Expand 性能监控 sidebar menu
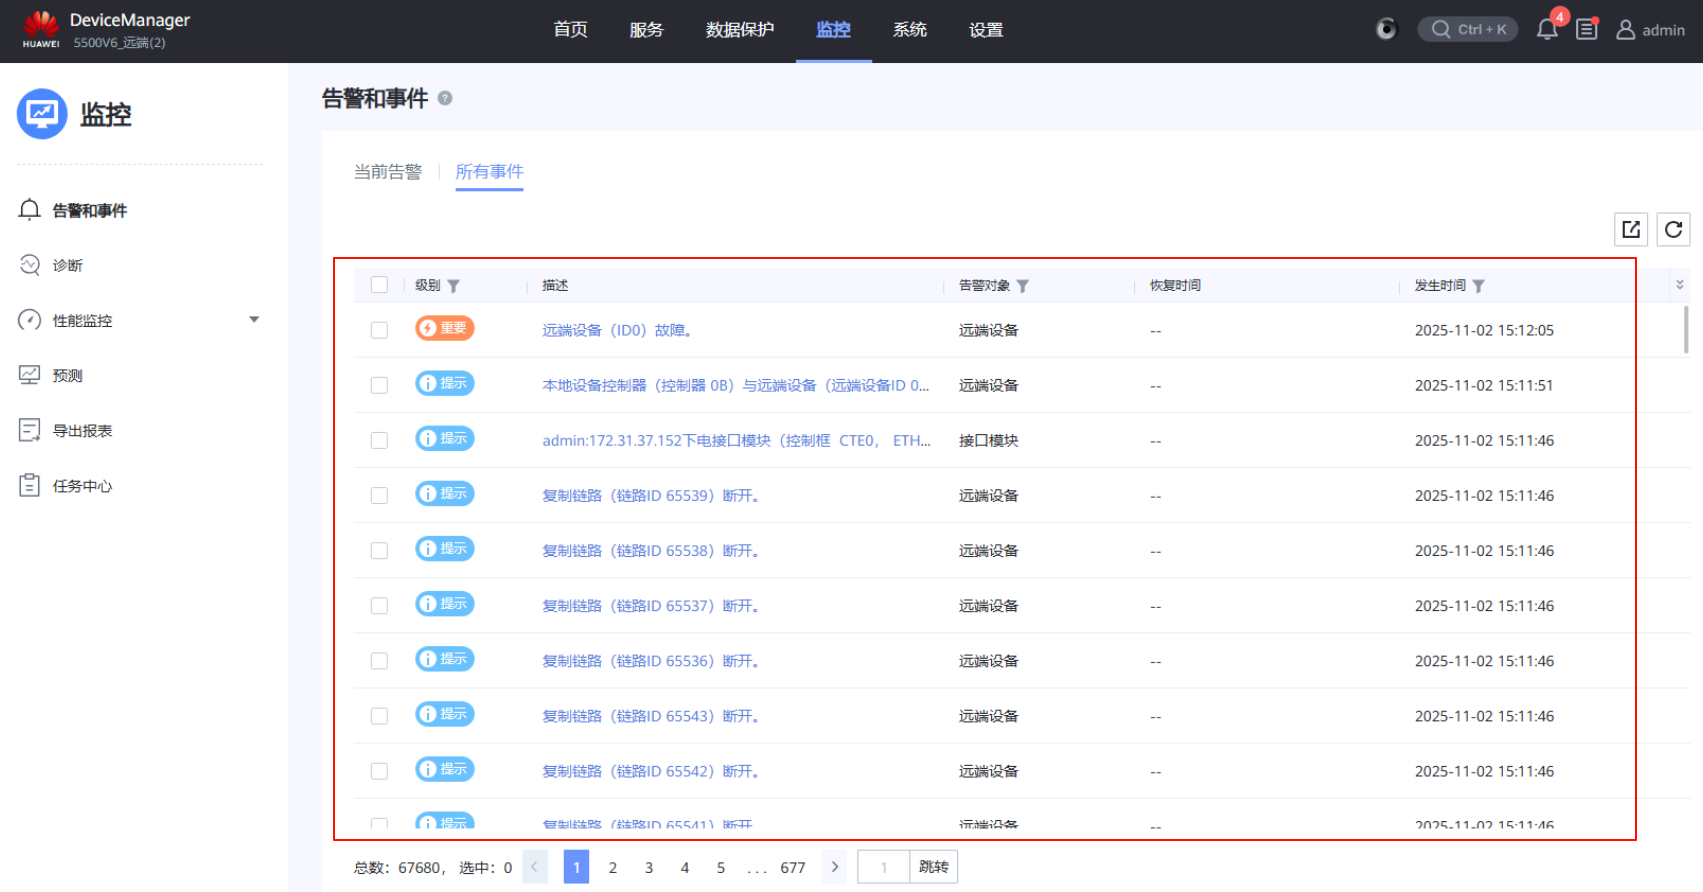Viewport: 1703px width, 892px height. (x=254, y=320)
